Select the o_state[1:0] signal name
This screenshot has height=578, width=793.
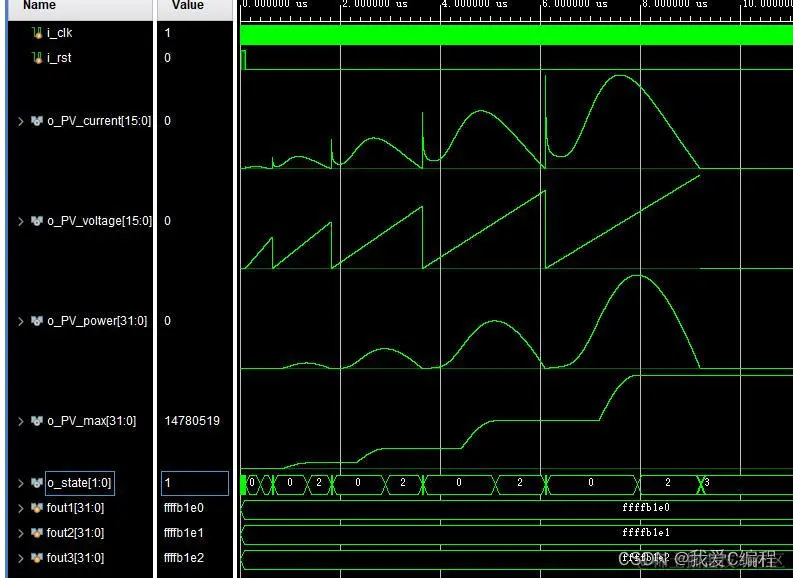point(79,483)
